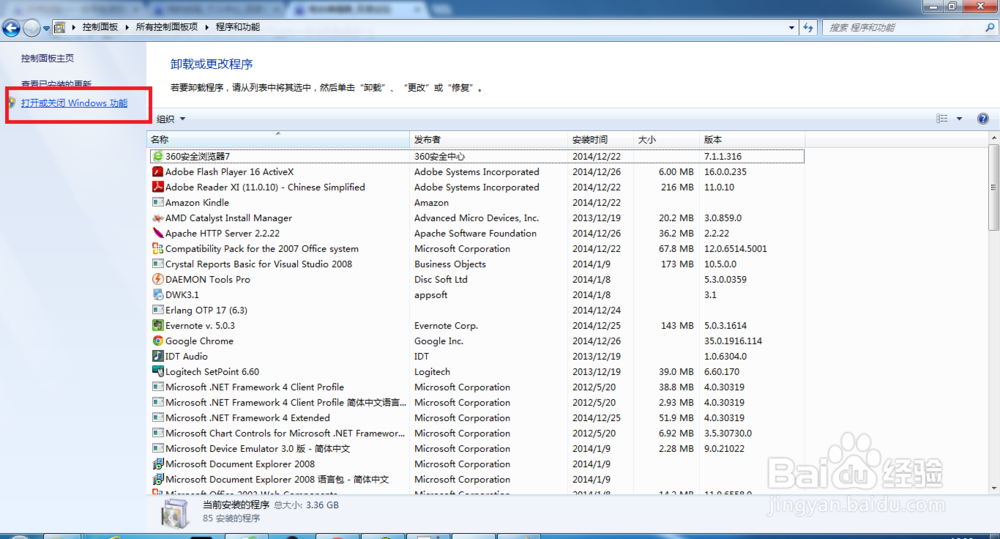The image size is (1000, 539).
Task: Click publisher Evernote Corp.
Action: 446,326
